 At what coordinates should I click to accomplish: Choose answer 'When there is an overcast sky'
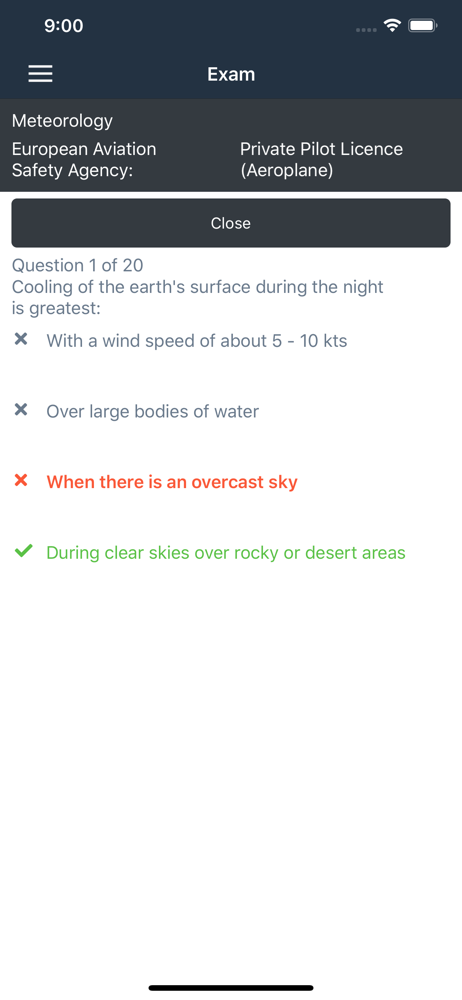point(172,482)
